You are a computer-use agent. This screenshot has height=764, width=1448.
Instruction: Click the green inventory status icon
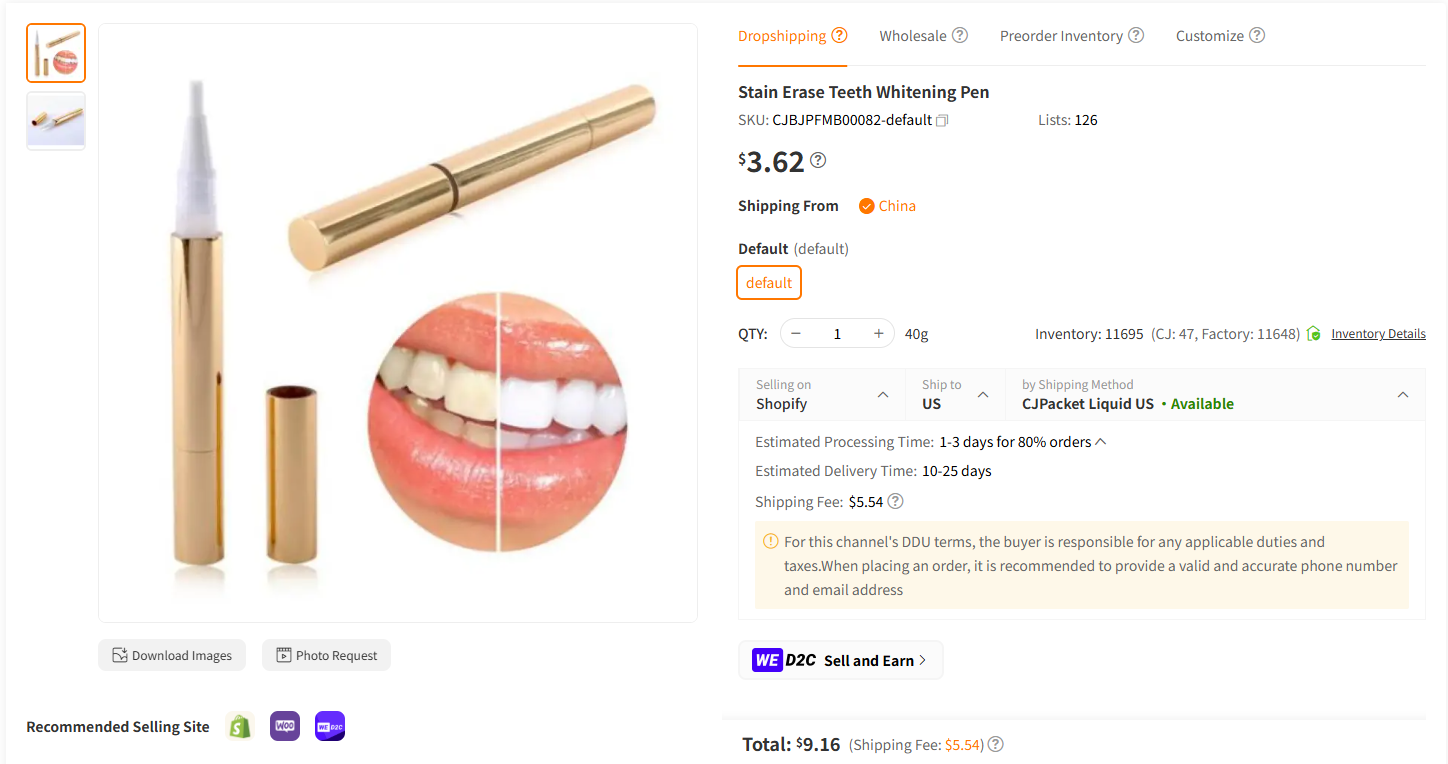click(x=1313, y=333)
